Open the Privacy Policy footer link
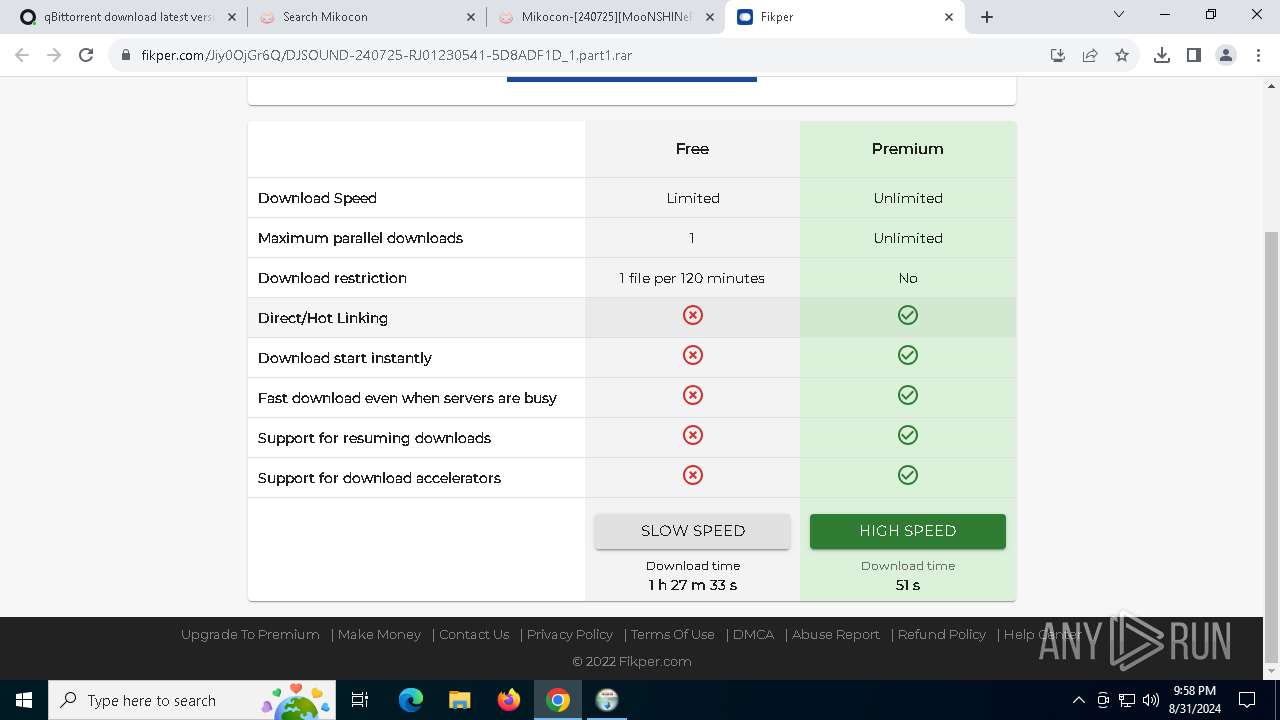The image size is (1280, 720). pyautogui.click(x=569, y=634)
